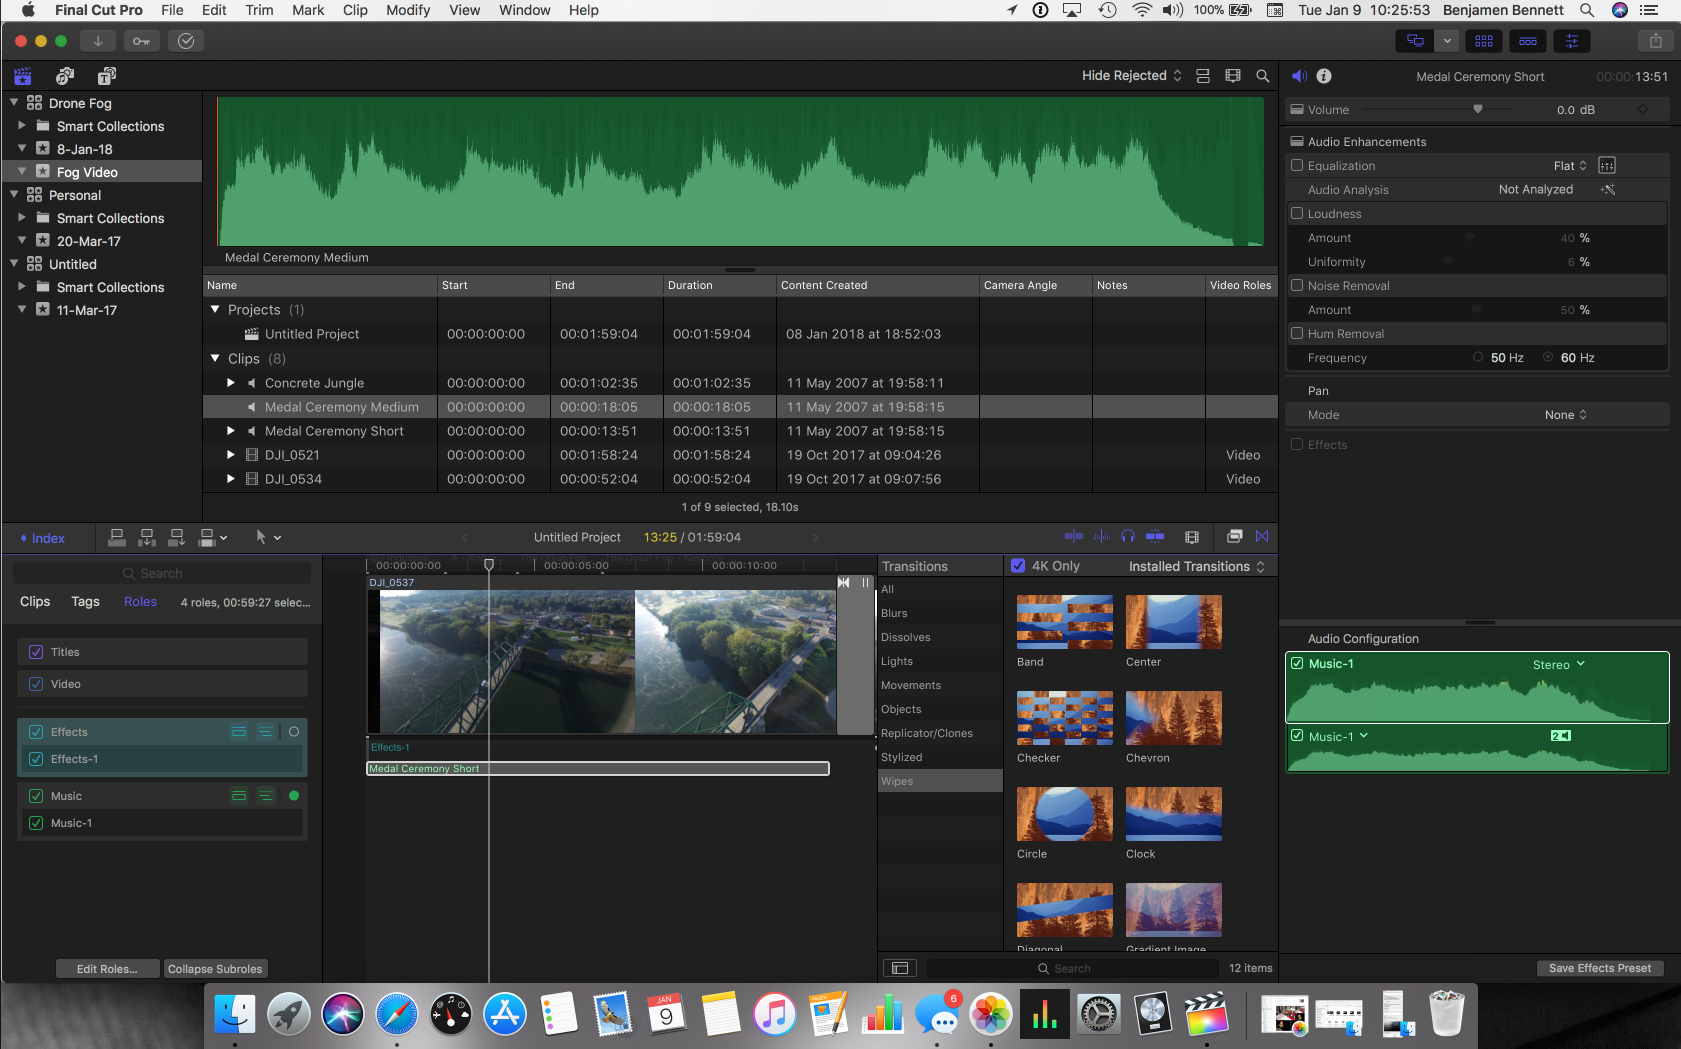
Task: Enable the Noise Removal checkbox
Action: pyautogui.click(x=1297, y=286)
